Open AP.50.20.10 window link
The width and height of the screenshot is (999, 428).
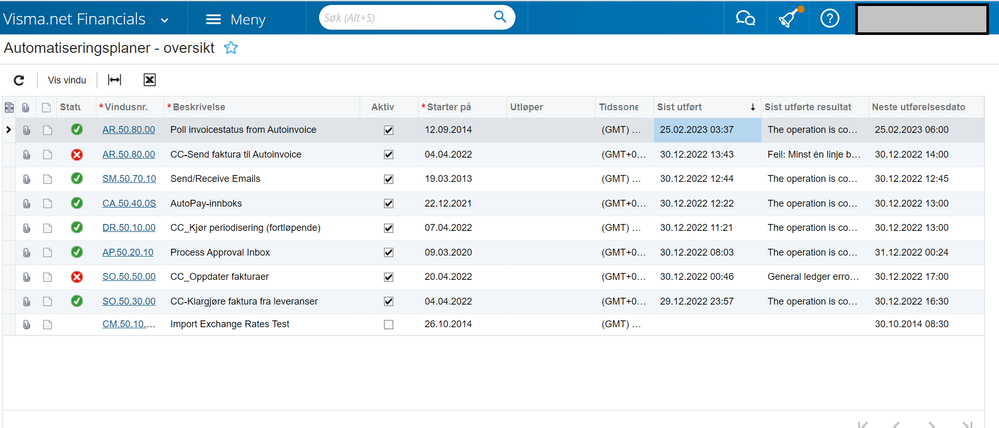(128, 252)
